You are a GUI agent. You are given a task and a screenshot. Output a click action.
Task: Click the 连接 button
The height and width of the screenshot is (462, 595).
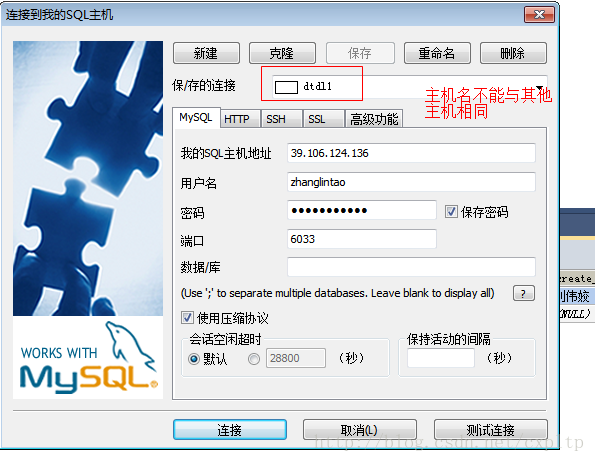(230, 430)
